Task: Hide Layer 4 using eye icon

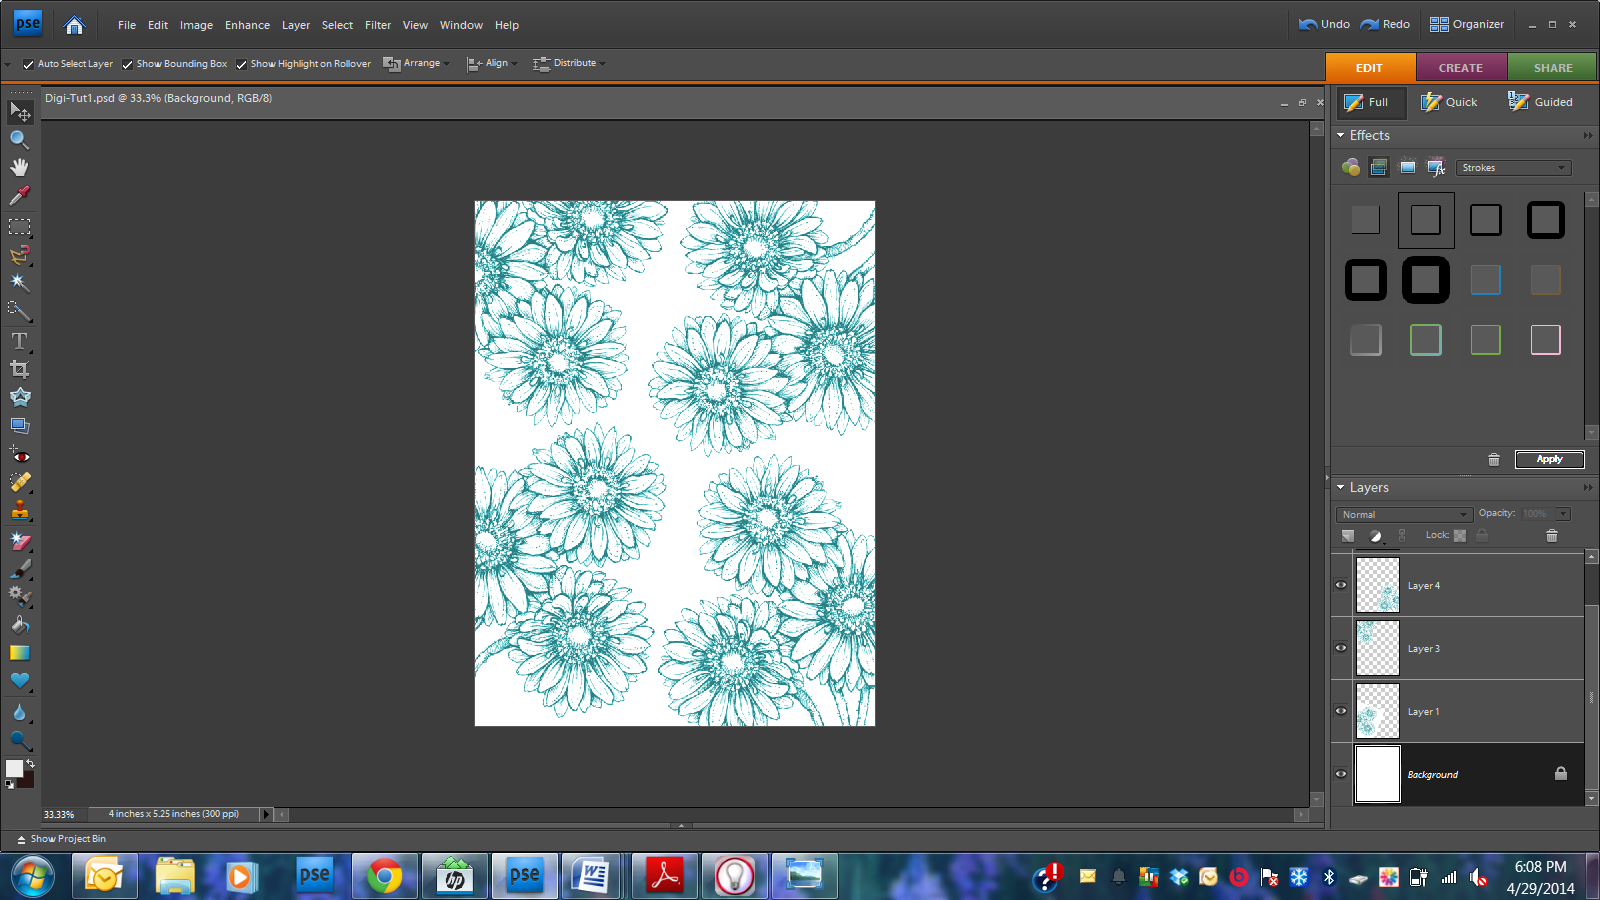Action: (x=1341, y=585)
